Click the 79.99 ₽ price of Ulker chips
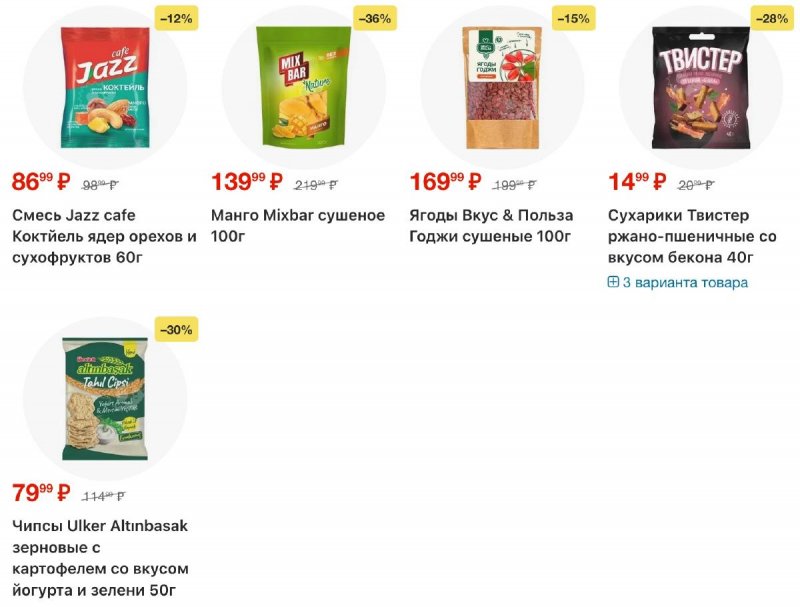 tap(41, 493)
